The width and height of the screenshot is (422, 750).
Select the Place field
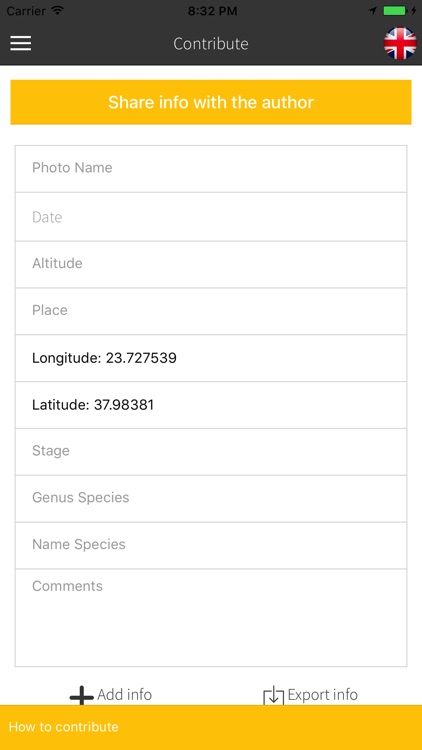(x=211, y=311)
